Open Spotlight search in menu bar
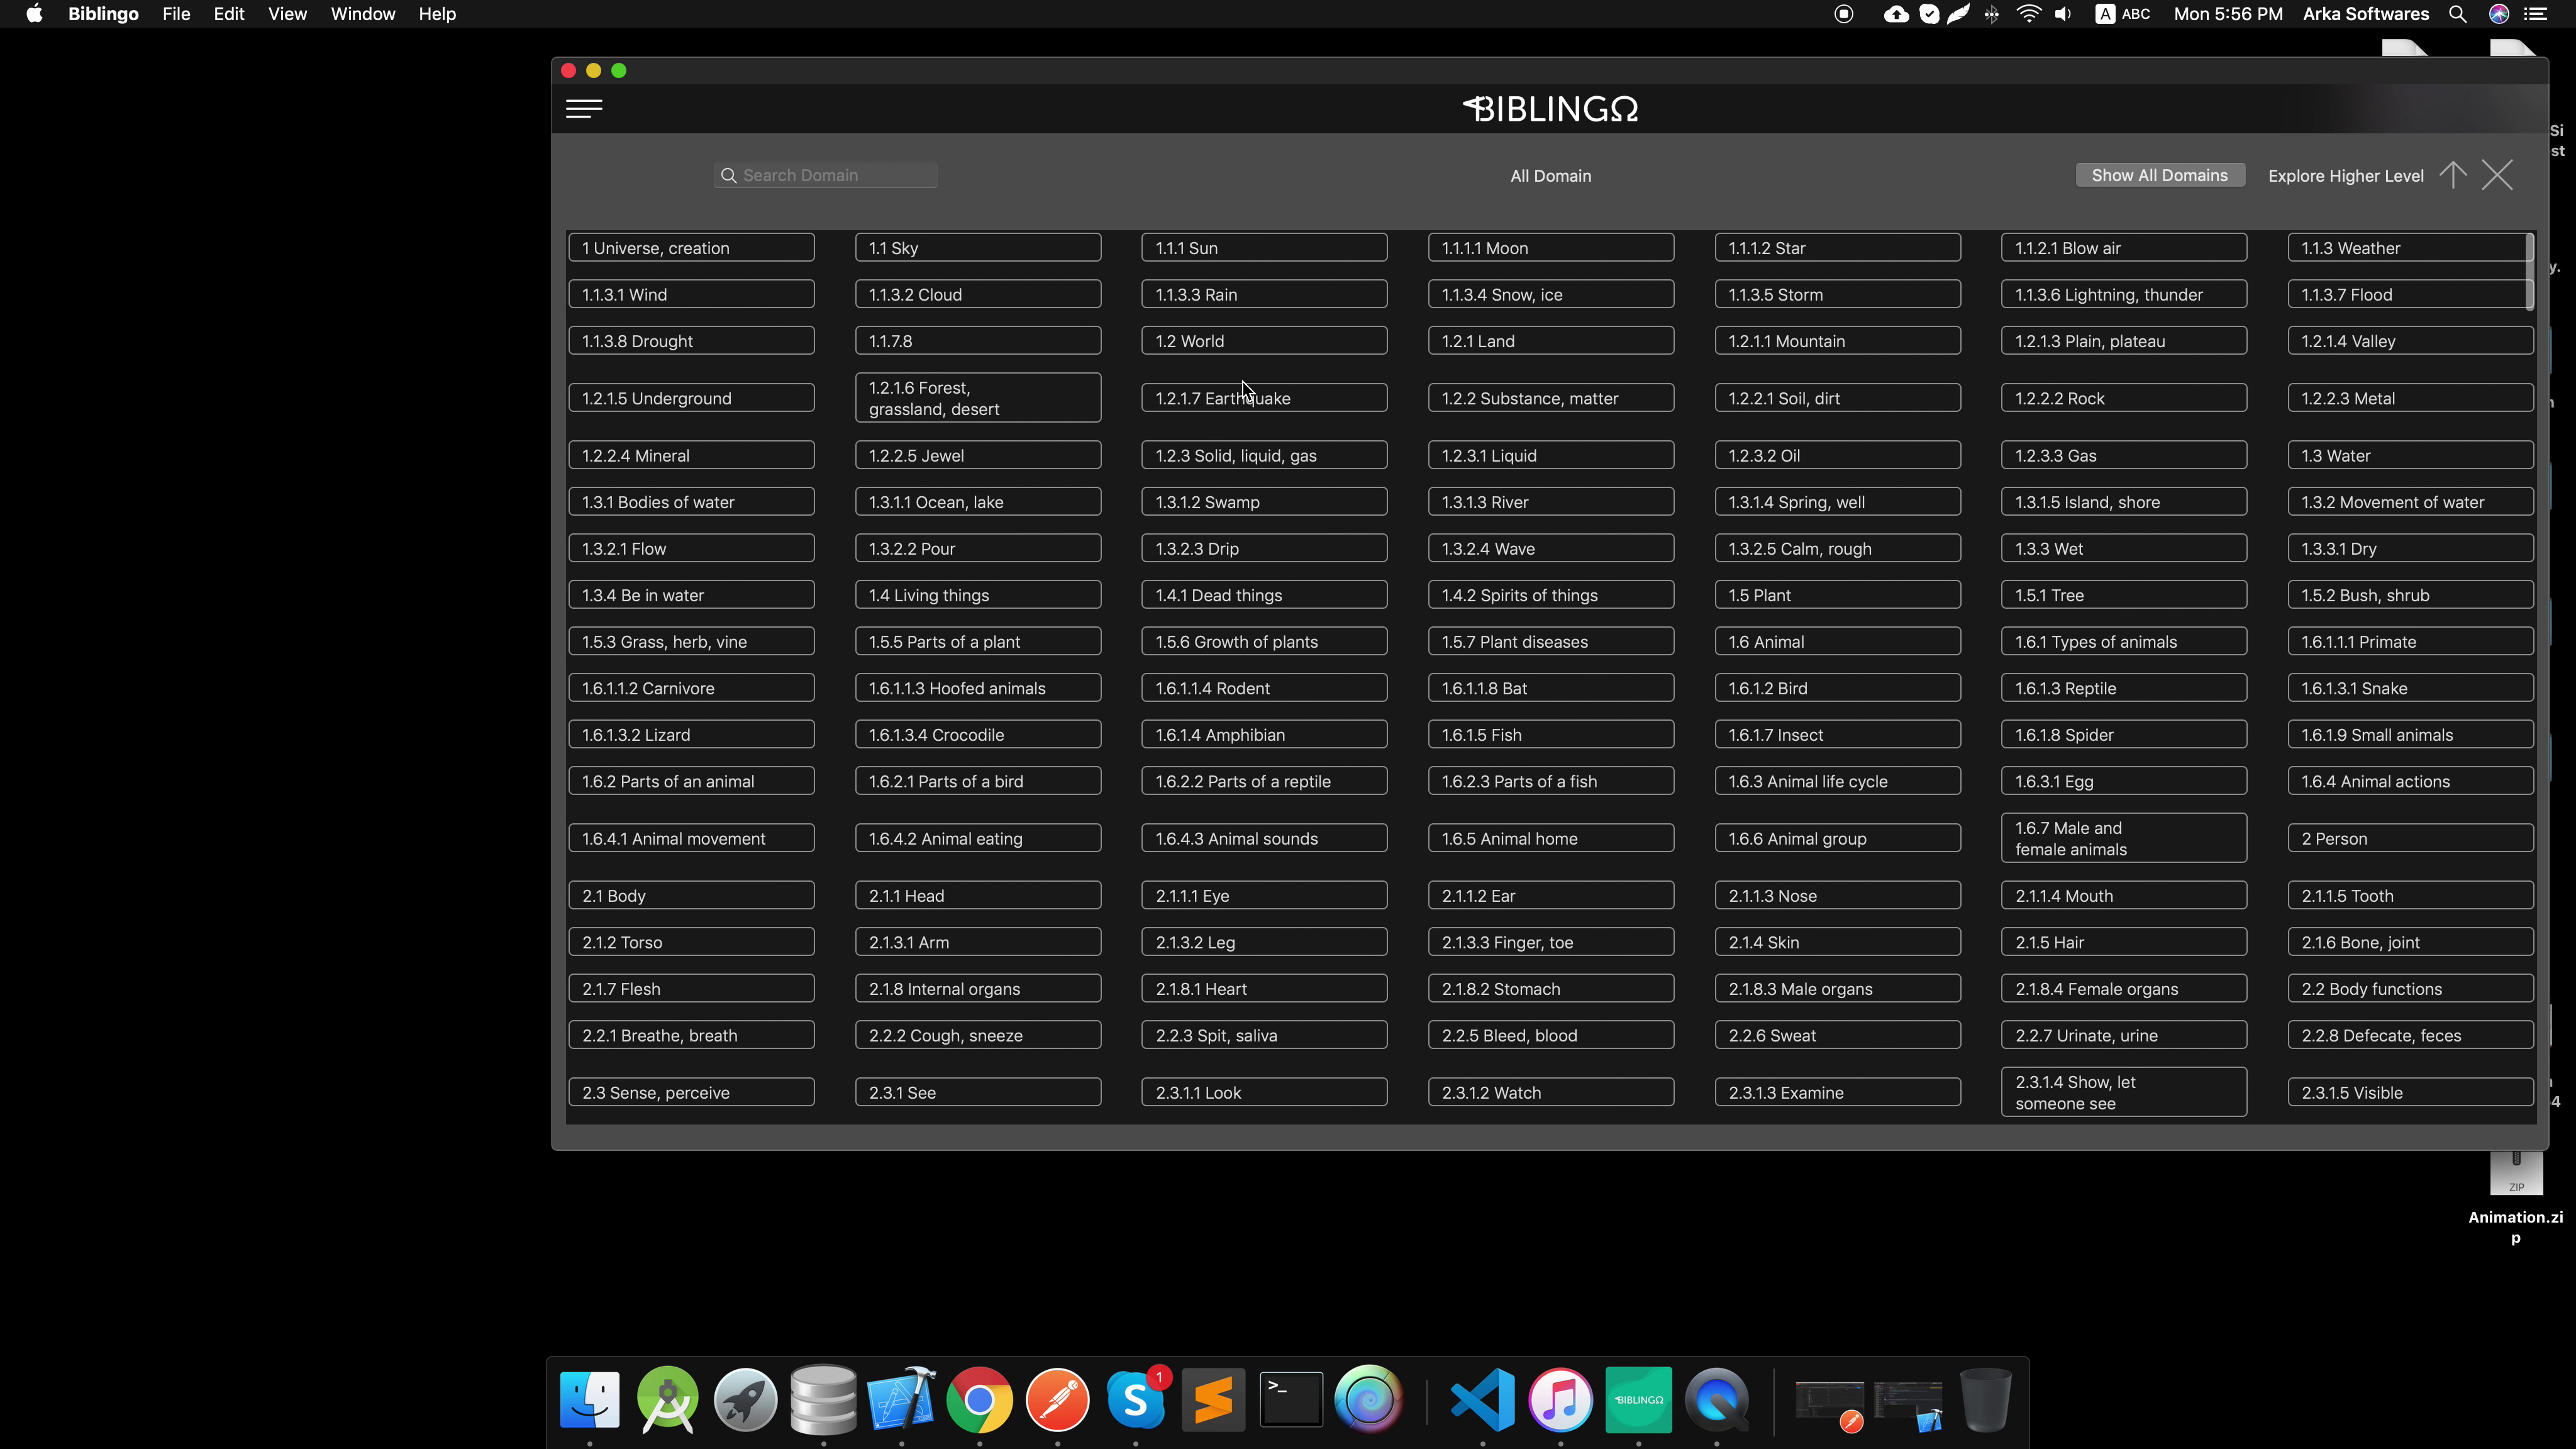Screen dimensions: 2576x1449 (x=2457, y=14)
